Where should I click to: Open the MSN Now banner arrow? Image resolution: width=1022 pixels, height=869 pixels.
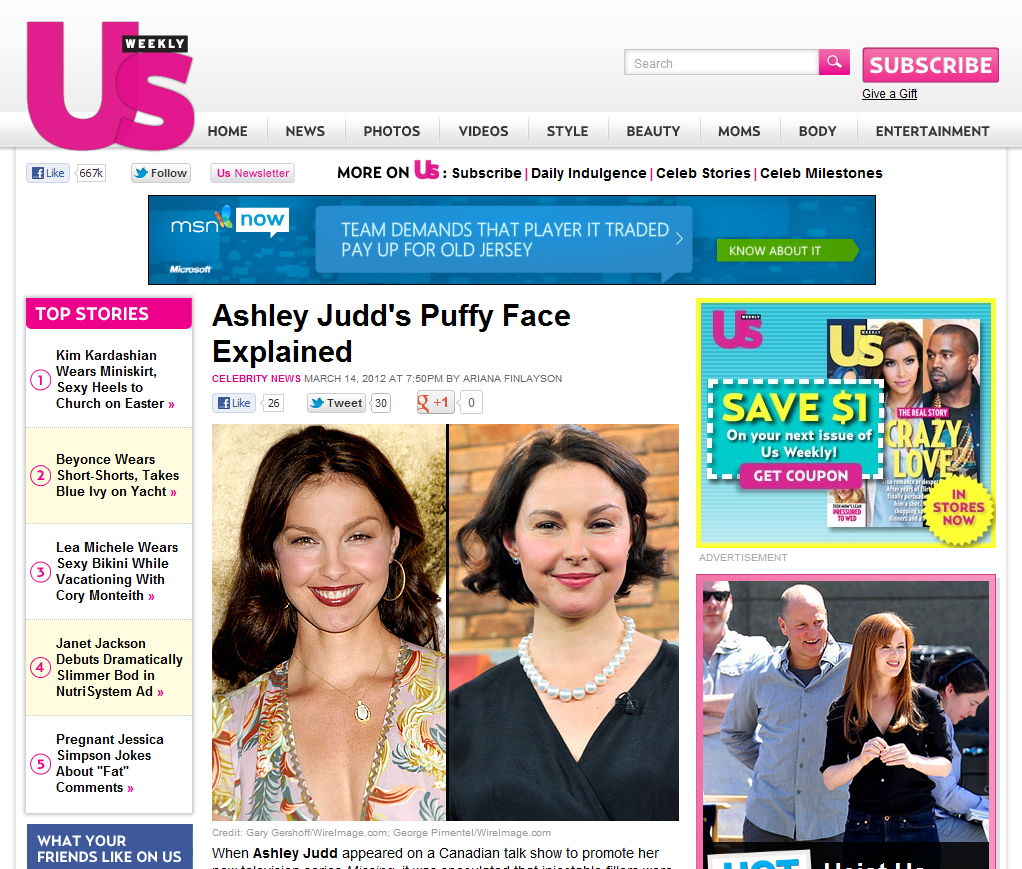coord(679,239)
